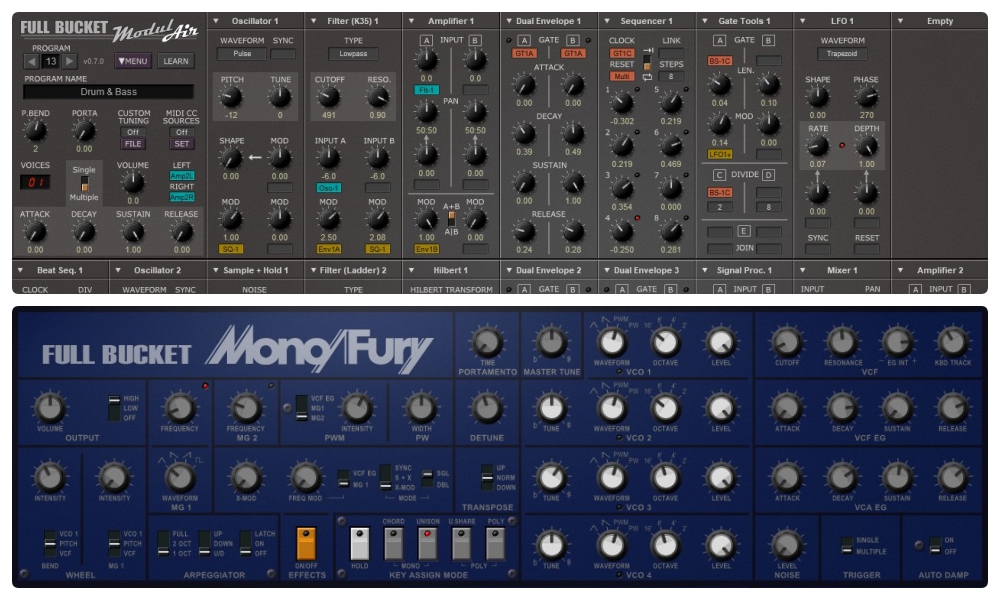Open the Flt-1 input source in Amplifier 1

coord(426,91)
